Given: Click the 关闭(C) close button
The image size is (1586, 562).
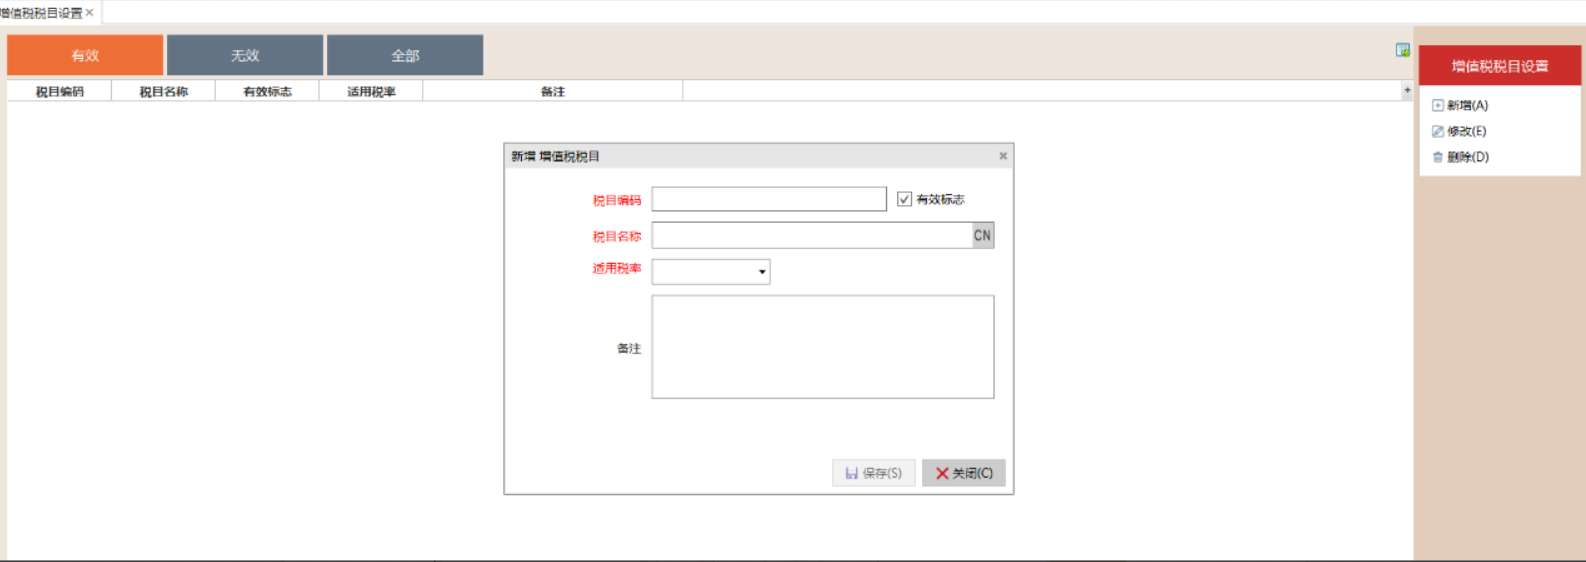Looking at the screenshot, I should (x=963, y=473).
